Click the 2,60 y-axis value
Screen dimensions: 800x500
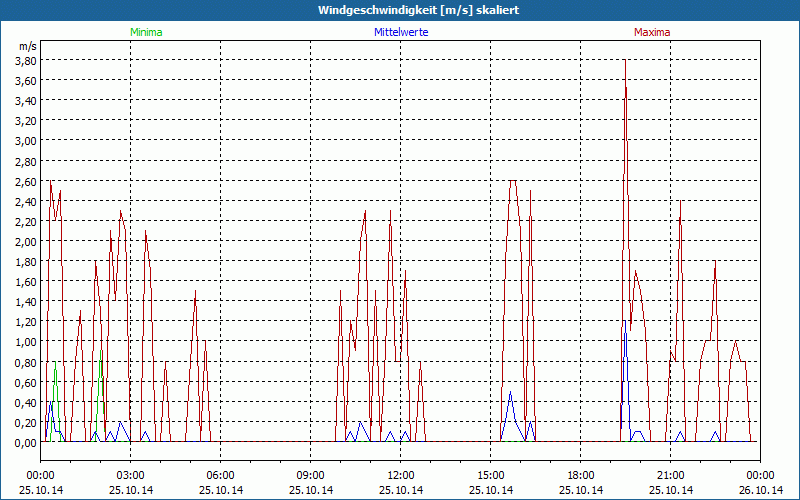coord(26,182)
